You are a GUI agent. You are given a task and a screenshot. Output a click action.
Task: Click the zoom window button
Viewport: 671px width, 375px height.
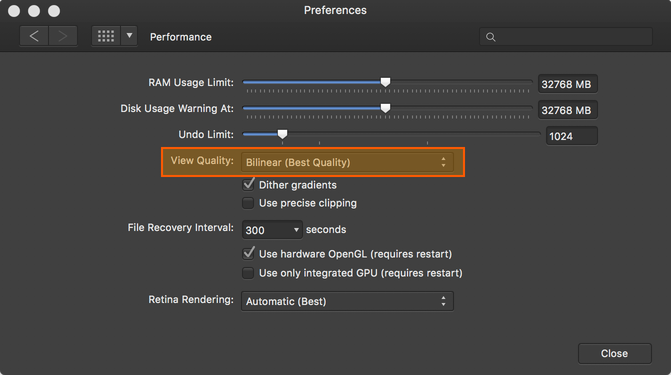pyautogui.click(x=54, y=11)
